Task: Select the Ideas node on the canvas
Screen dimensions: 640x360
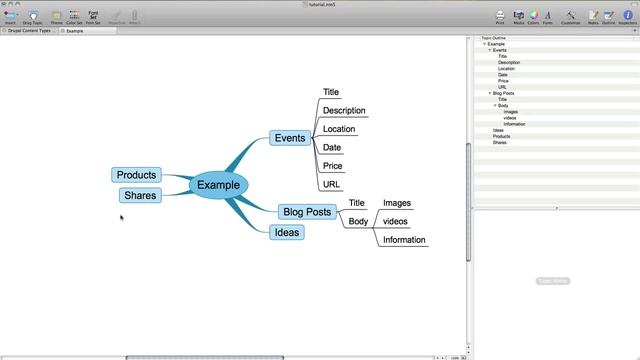Action: [x=287, y=232]
